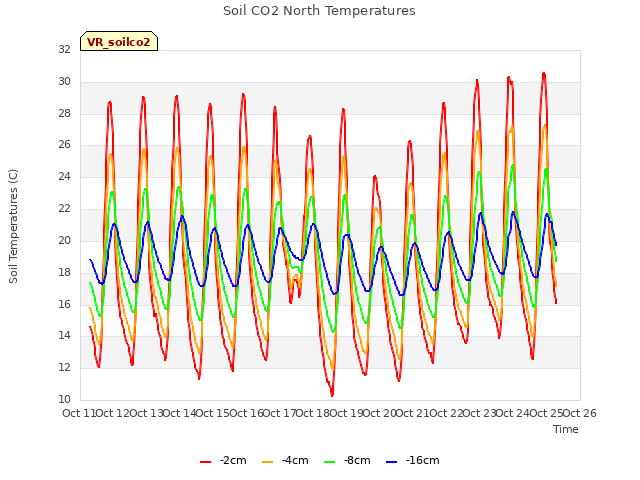Click the orange -4cm legend color marker
Image resolution: width=640 pixels, height=480 pixels.
[267, 462]
